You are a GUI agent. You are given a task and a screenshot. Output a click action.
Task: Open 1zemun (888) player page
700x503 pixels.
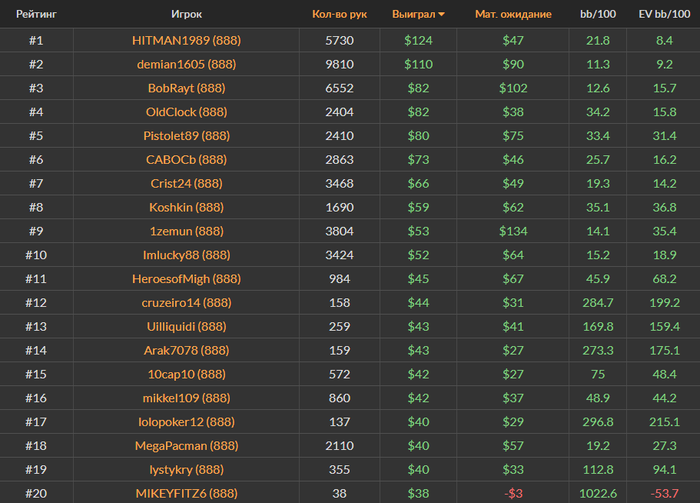point(186,232)
